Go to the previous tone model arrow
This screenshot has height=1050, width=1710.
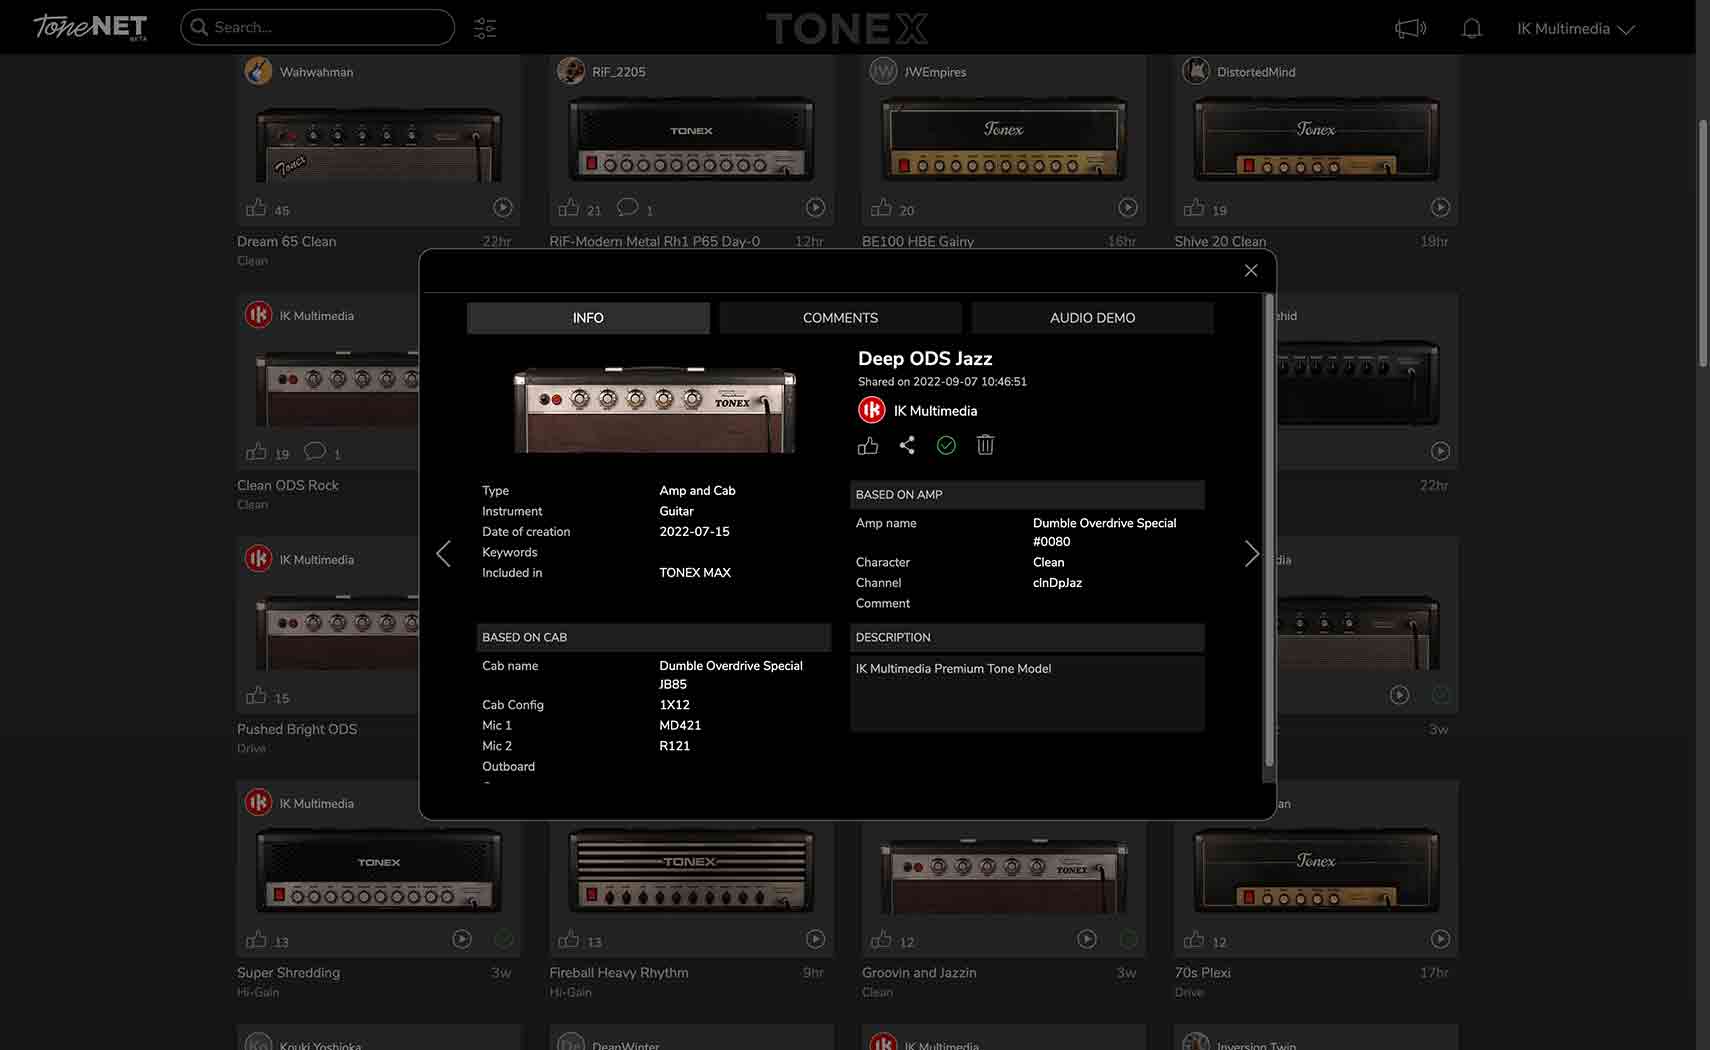(x=444, y=553)
